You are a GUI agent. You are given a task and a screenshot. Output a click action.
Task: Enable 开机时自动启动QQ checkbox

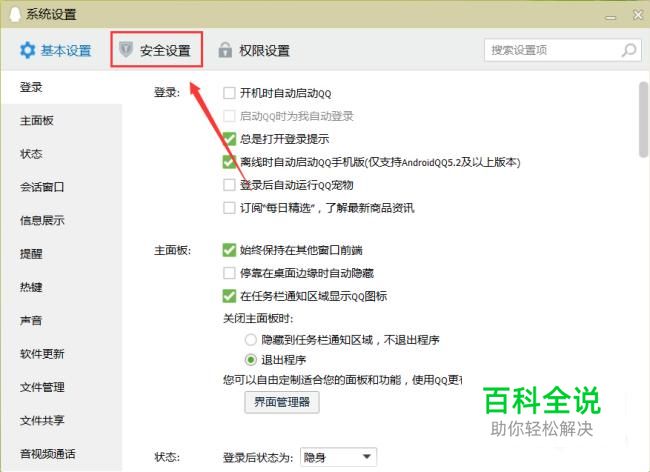(229, 93)
